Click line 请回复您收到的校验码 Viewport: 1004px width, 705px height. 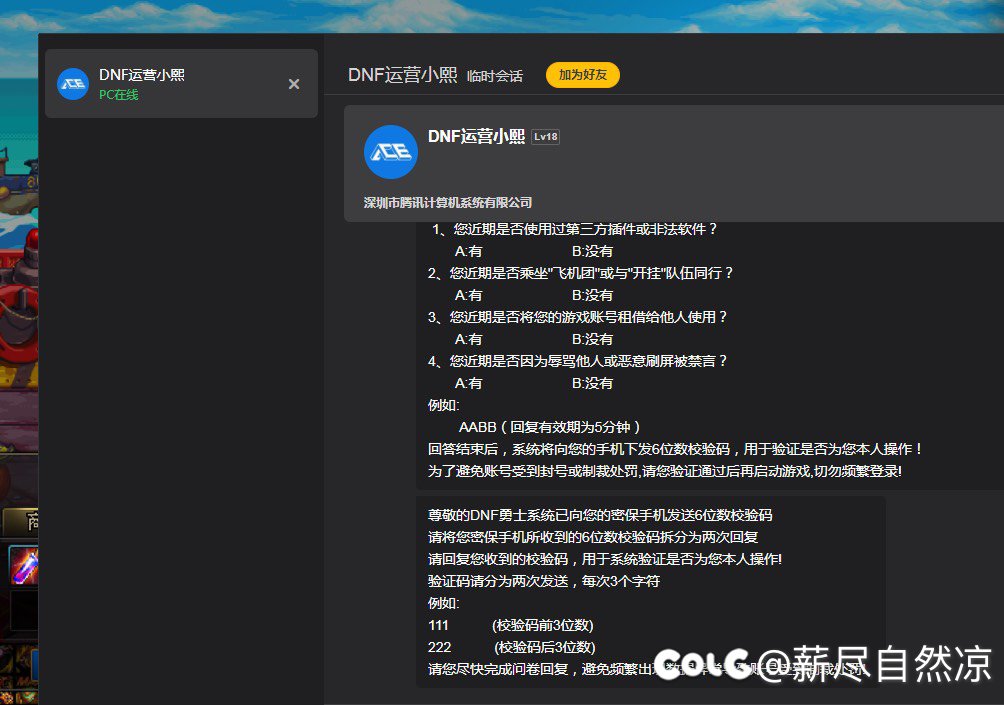click(605, 559)
